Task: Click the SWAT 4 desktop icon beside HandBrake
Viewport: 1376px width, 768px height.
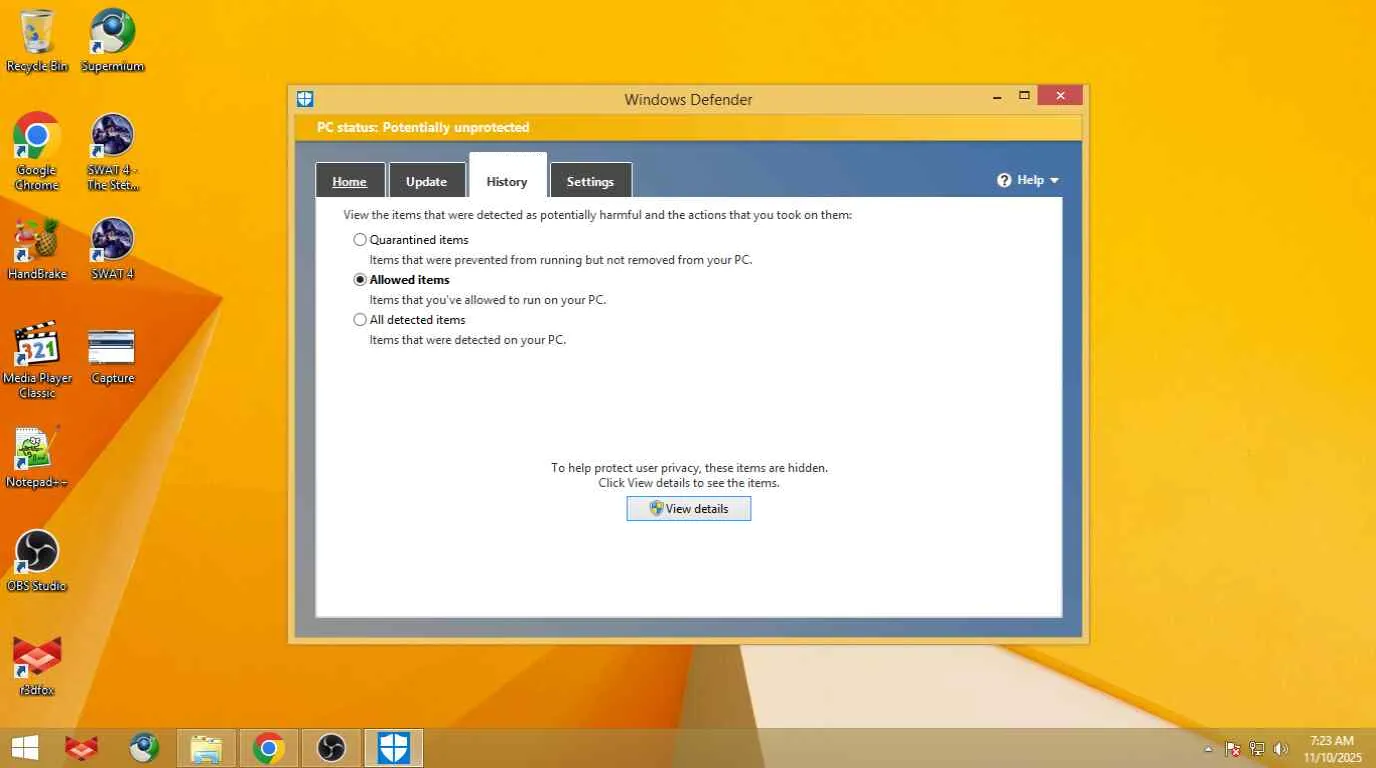Action: (x=112, y=249)
